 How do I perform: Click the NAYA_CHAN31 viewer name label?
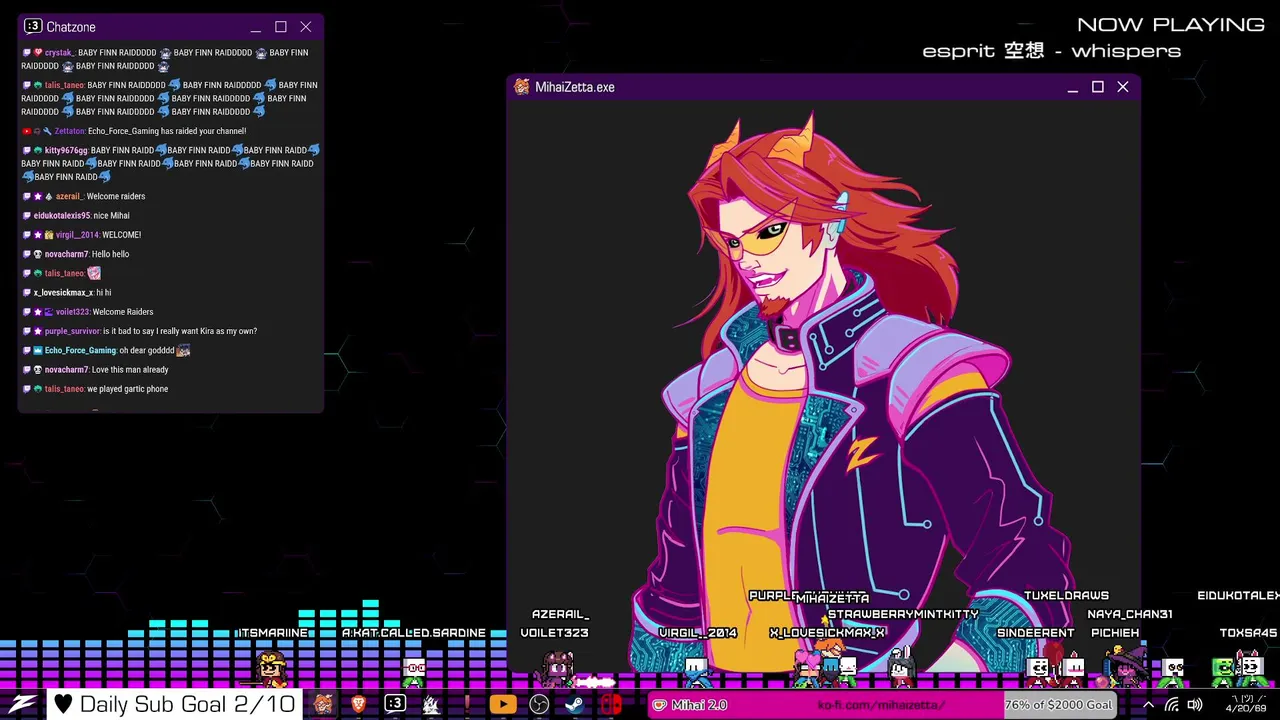point(1129,614)
